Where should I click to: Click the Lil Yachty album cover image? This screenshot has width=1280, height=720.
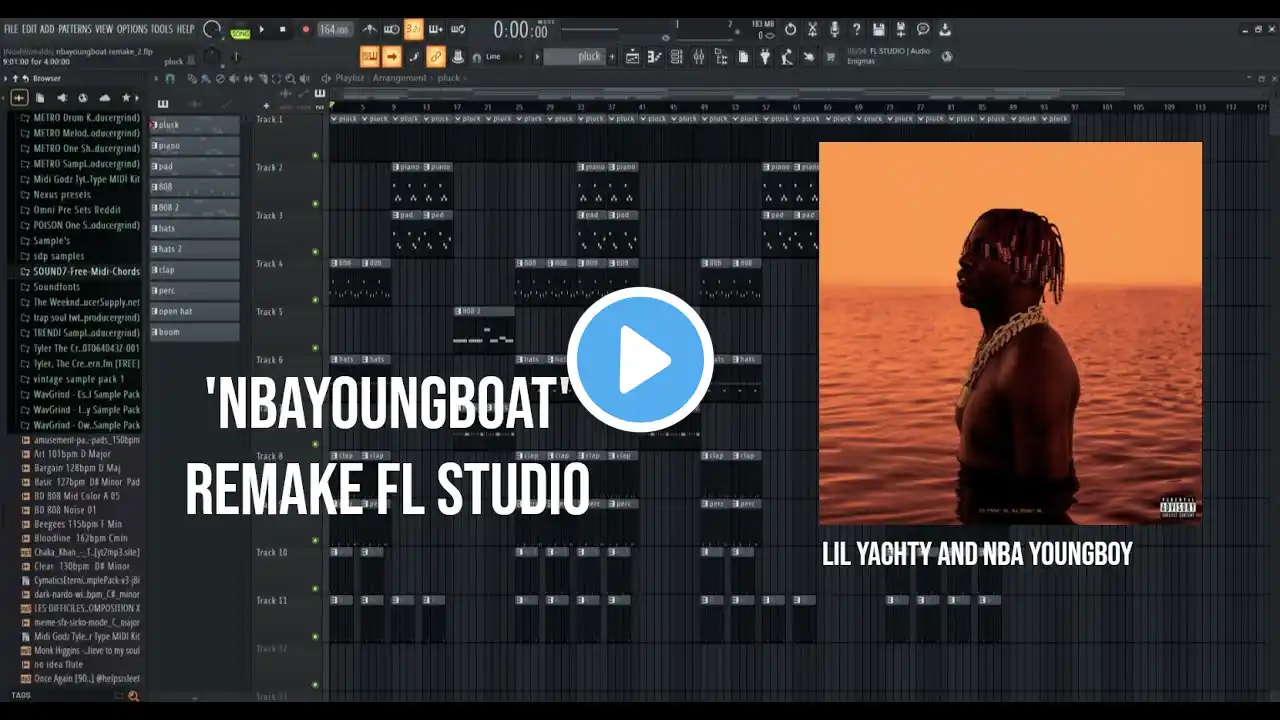(1010, 333)
